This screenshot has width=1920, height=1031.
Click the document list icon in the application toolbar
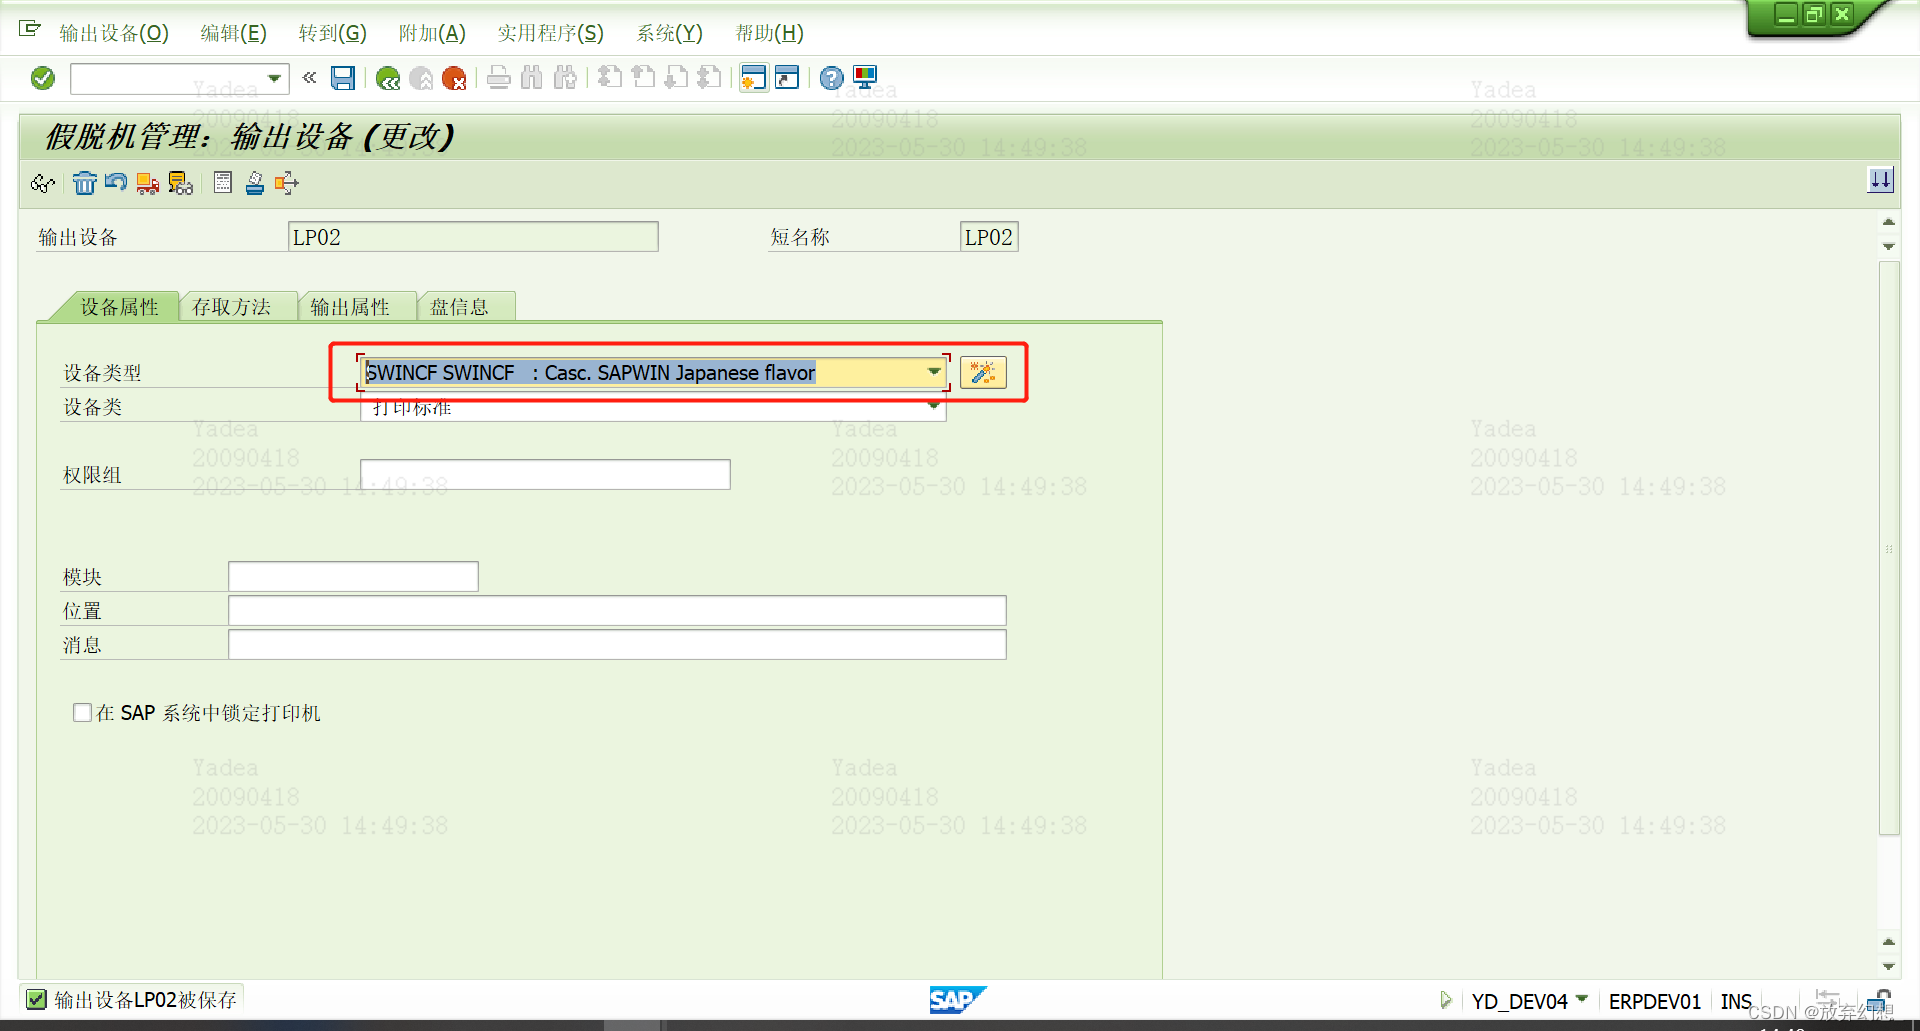coord(223,183)
